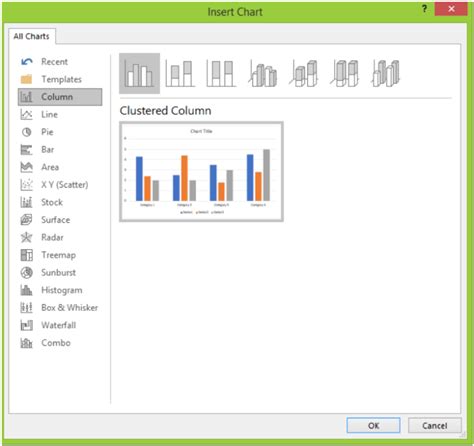474x446 pixels.
Task: Switch to the All Charts tab
Action: [x=32, y=36]
